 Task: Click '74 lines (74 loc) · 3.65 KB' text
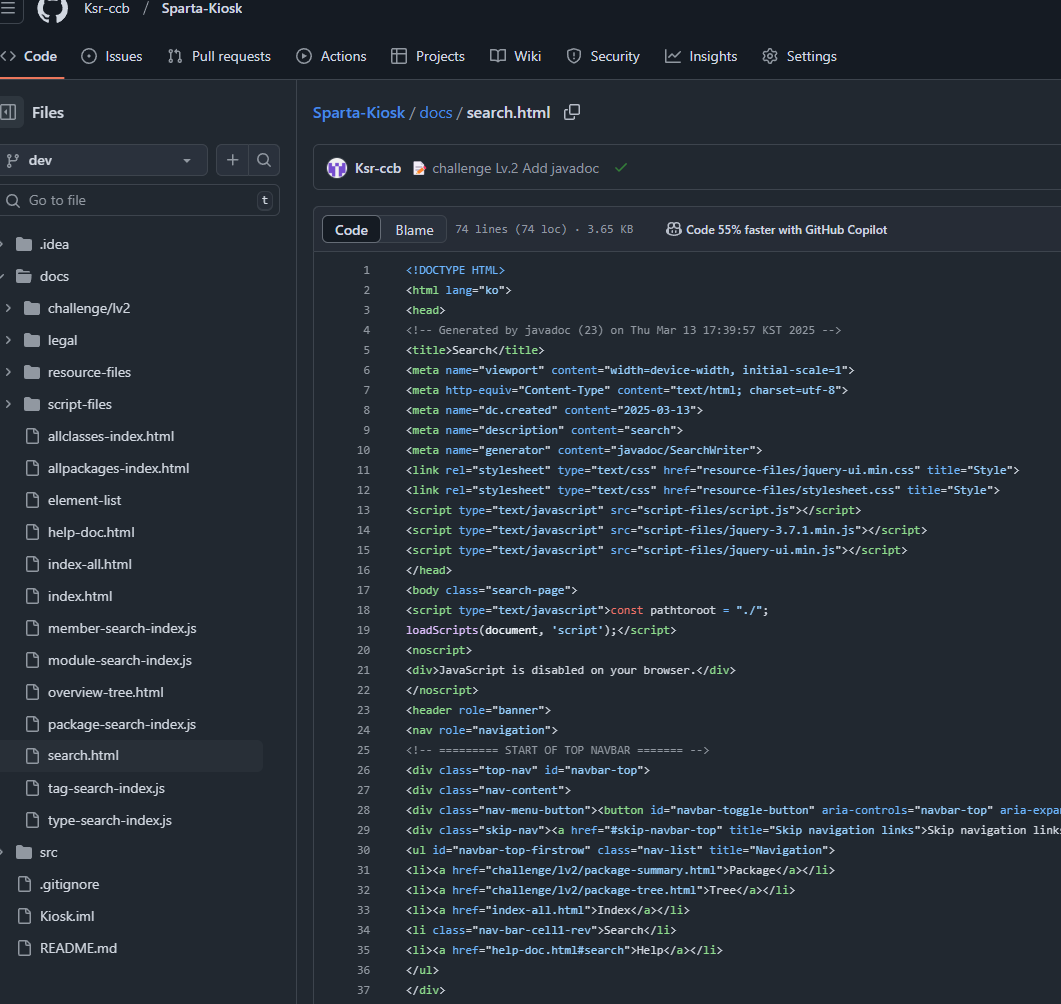tap(544, 229)
